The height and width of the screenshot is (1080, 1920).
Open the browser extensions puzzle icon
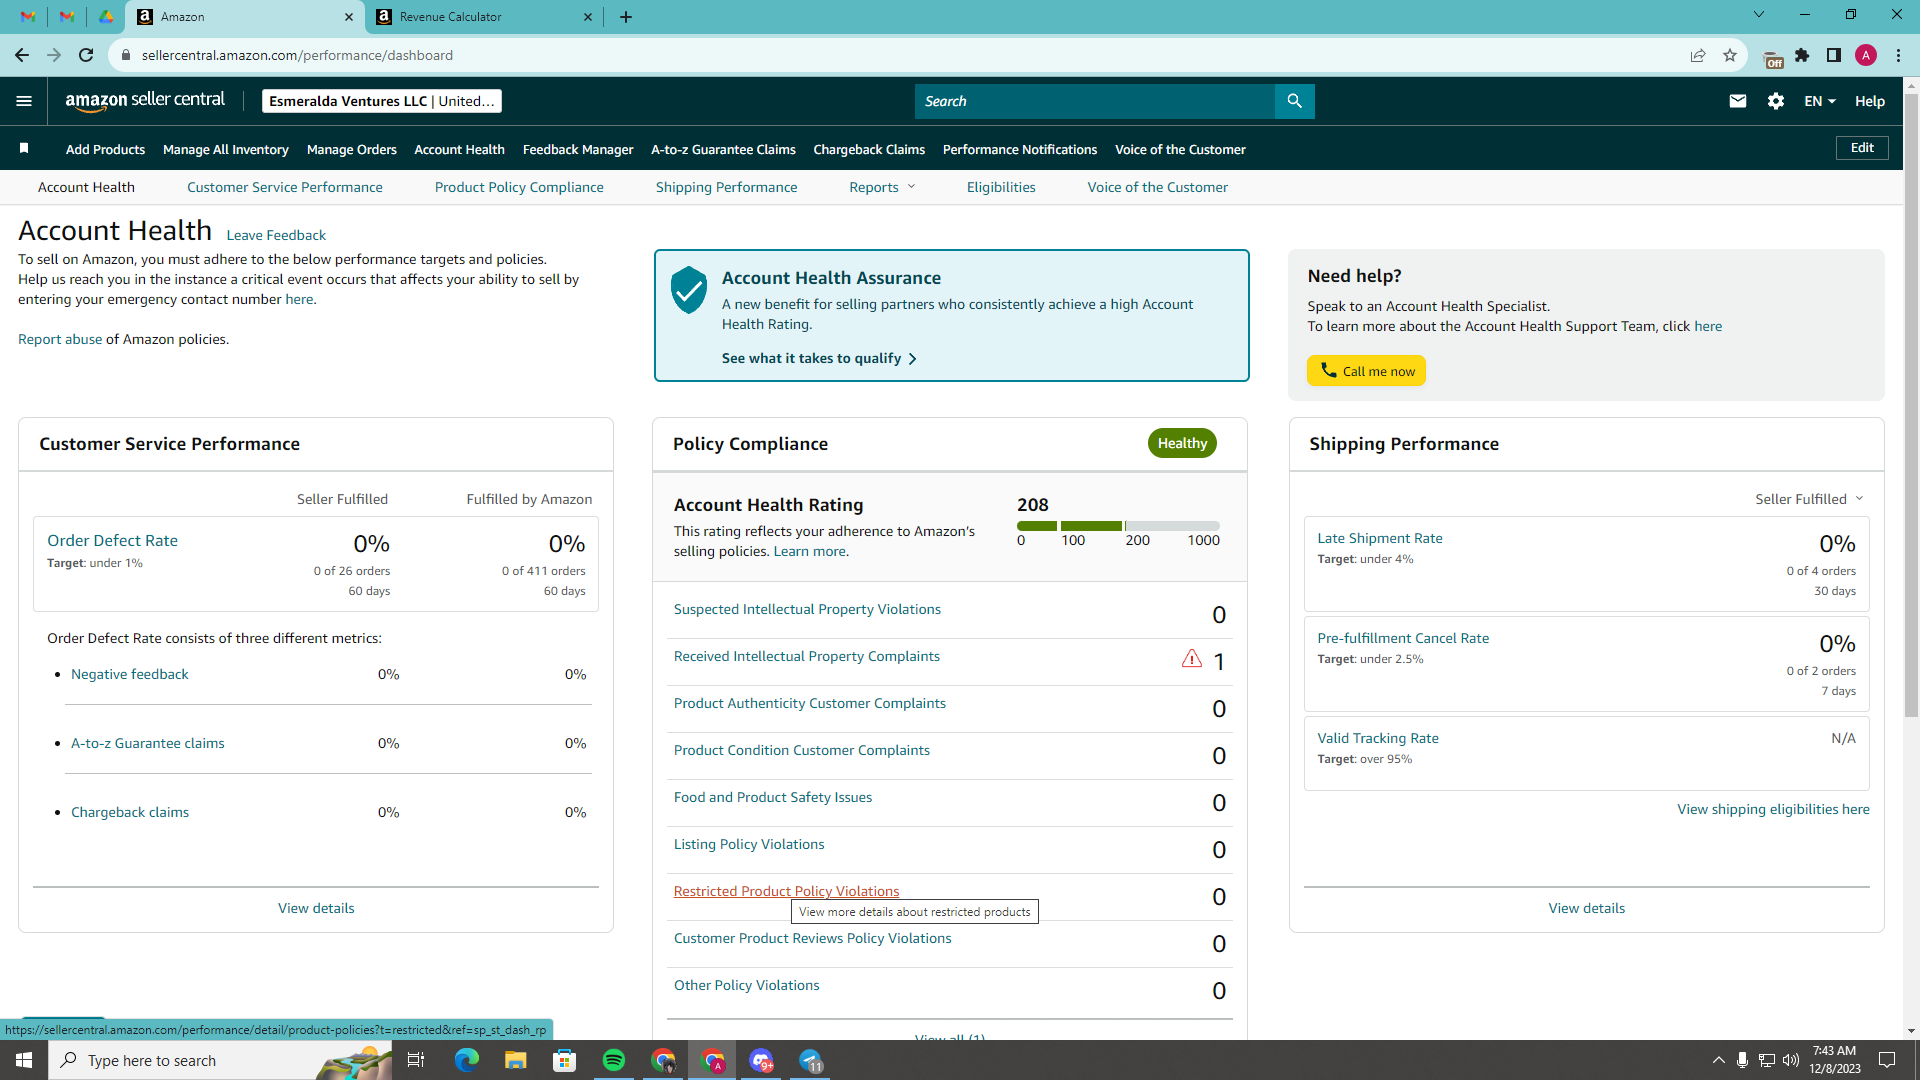pos(1802,55)
